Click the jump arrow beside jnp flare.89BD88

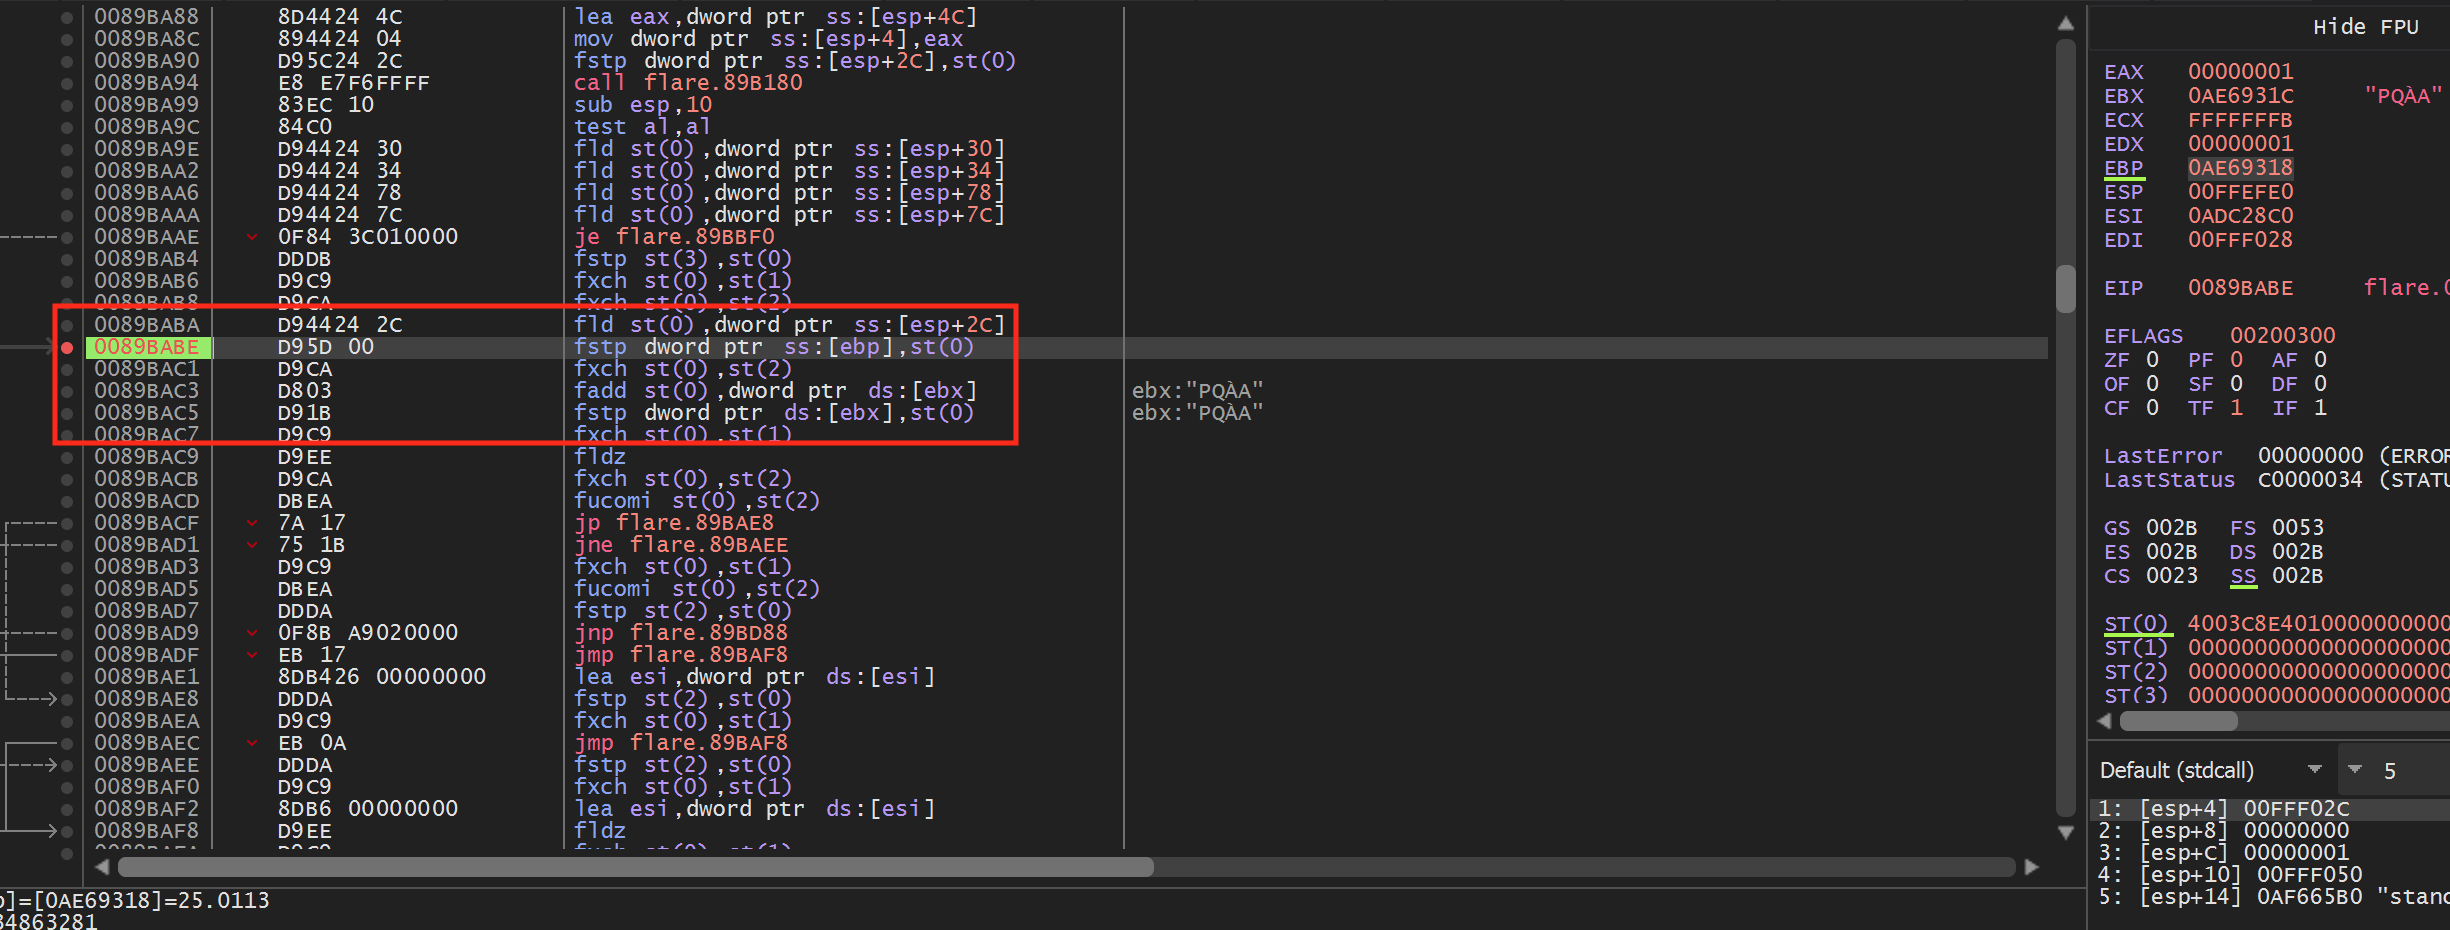click(x=252, y=633)
